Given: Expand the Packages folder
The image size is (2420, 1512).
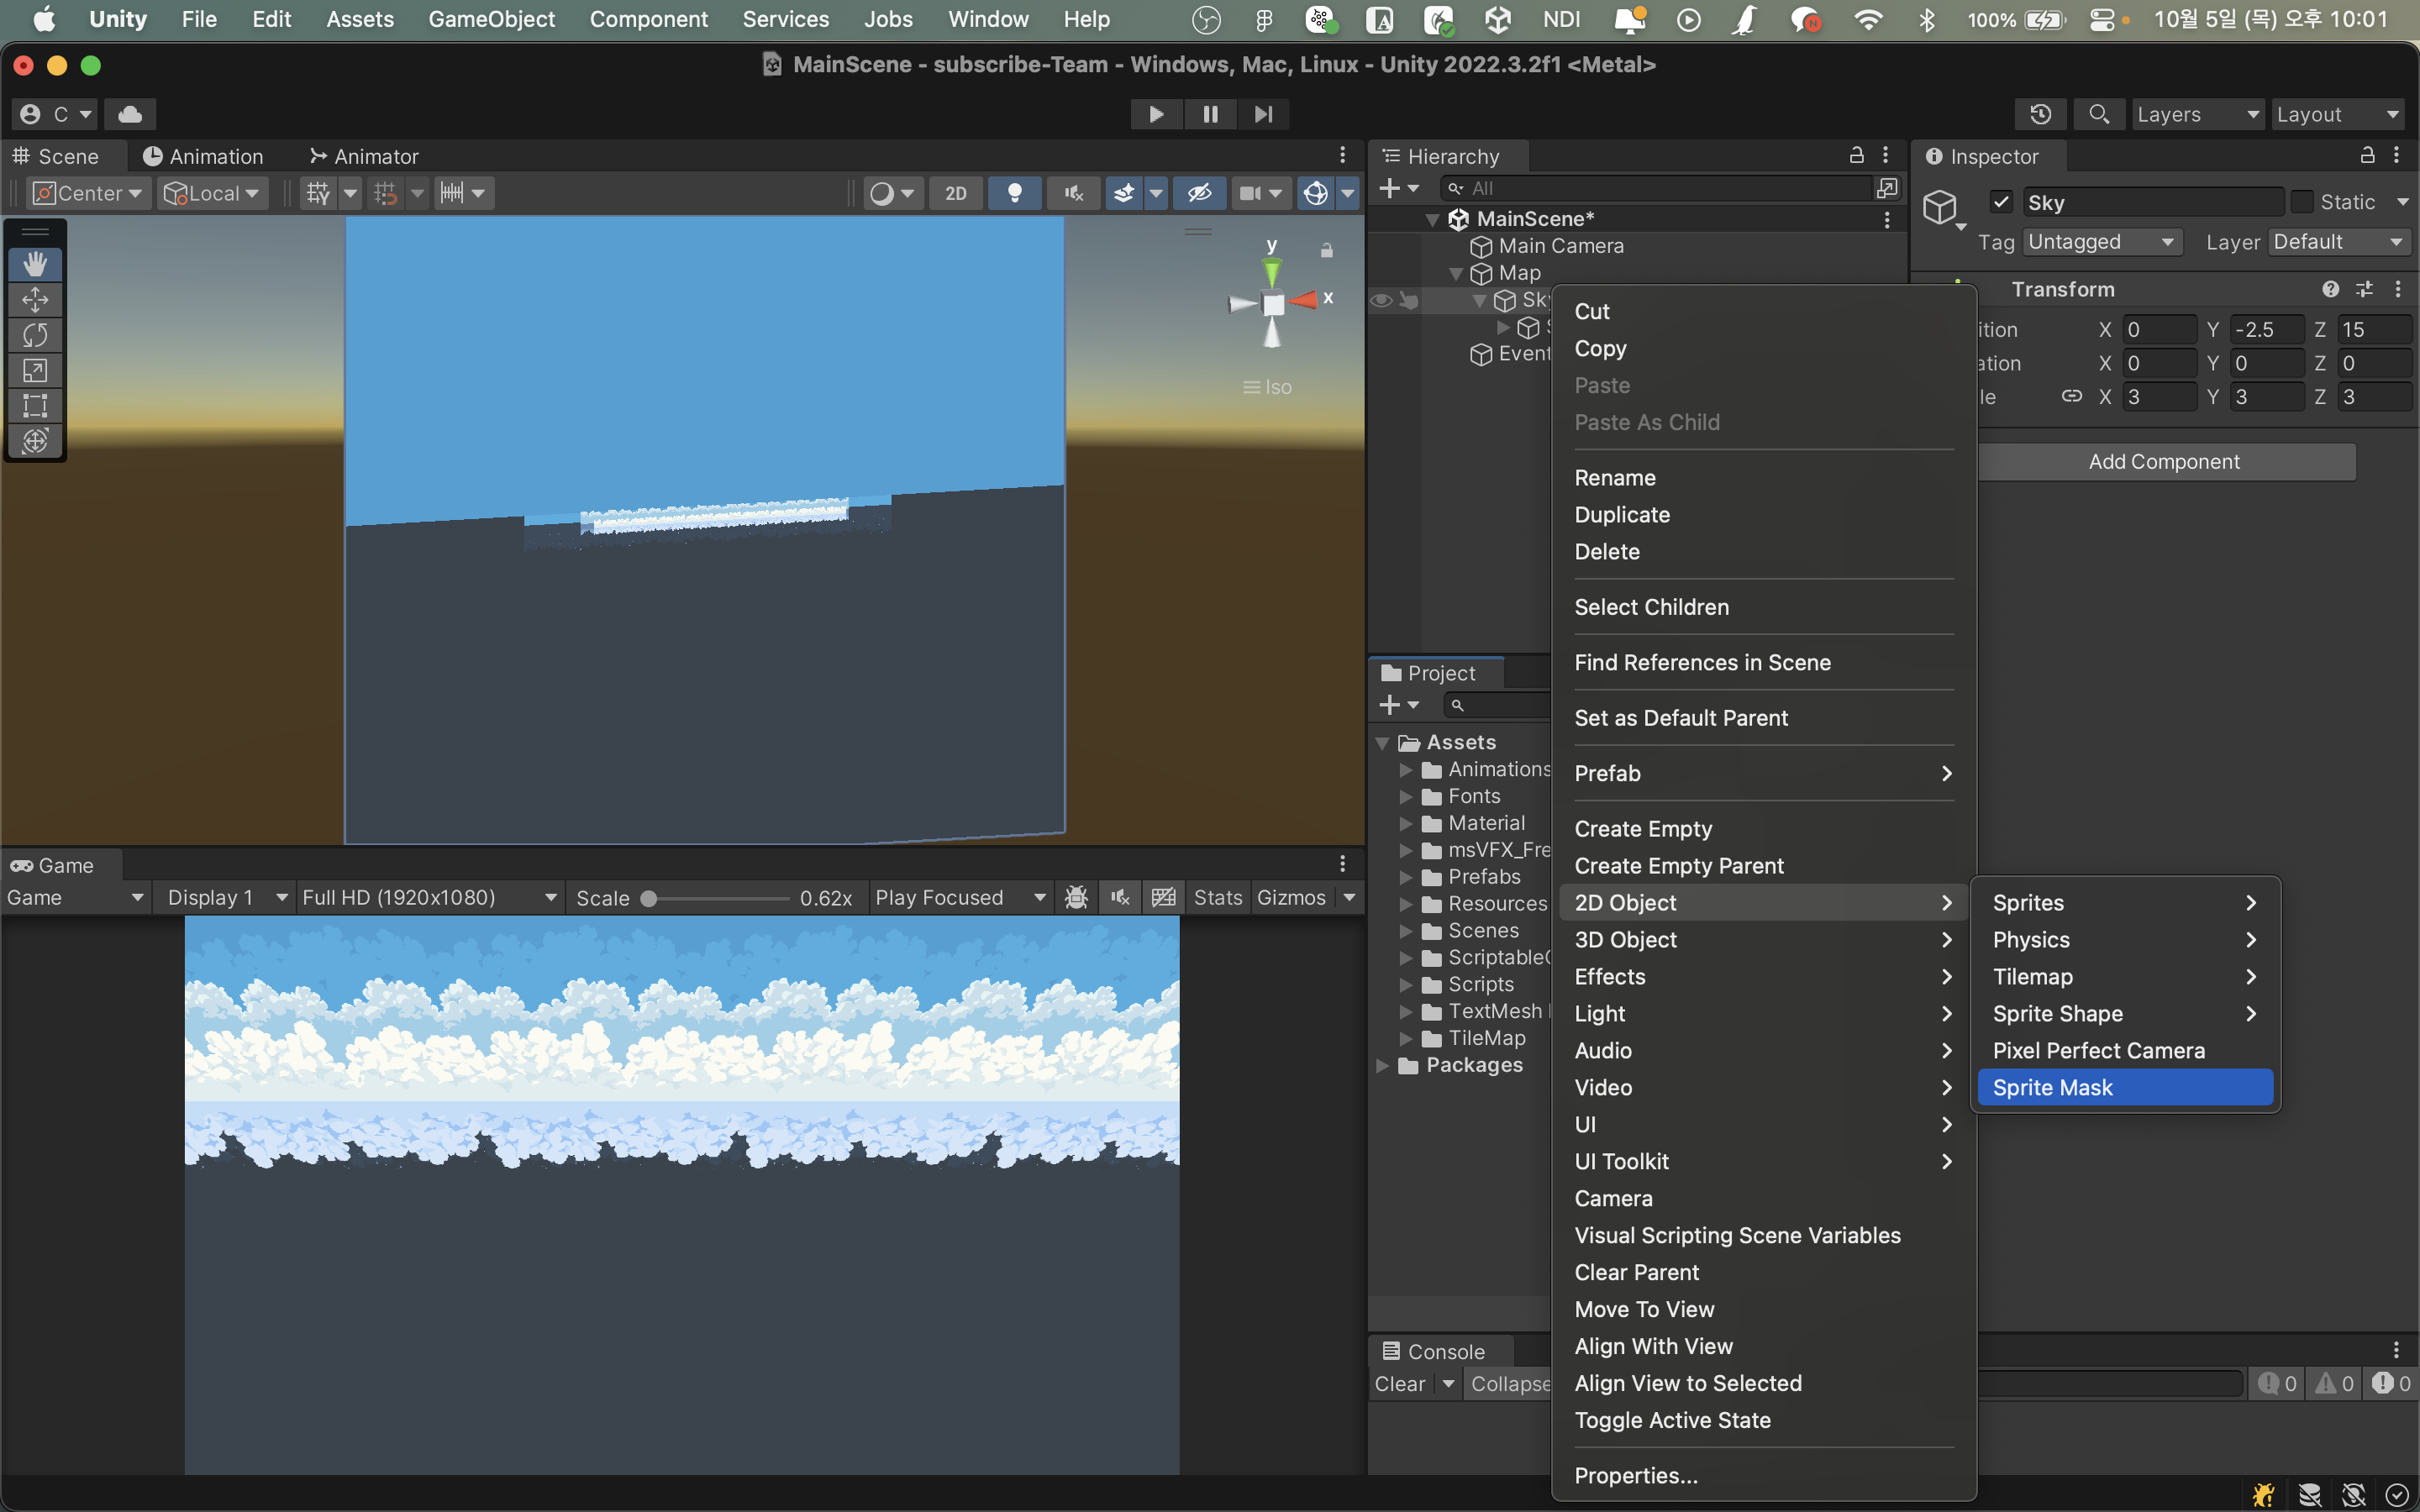Looking at the screenshot, I should tap(1383, 1065).
